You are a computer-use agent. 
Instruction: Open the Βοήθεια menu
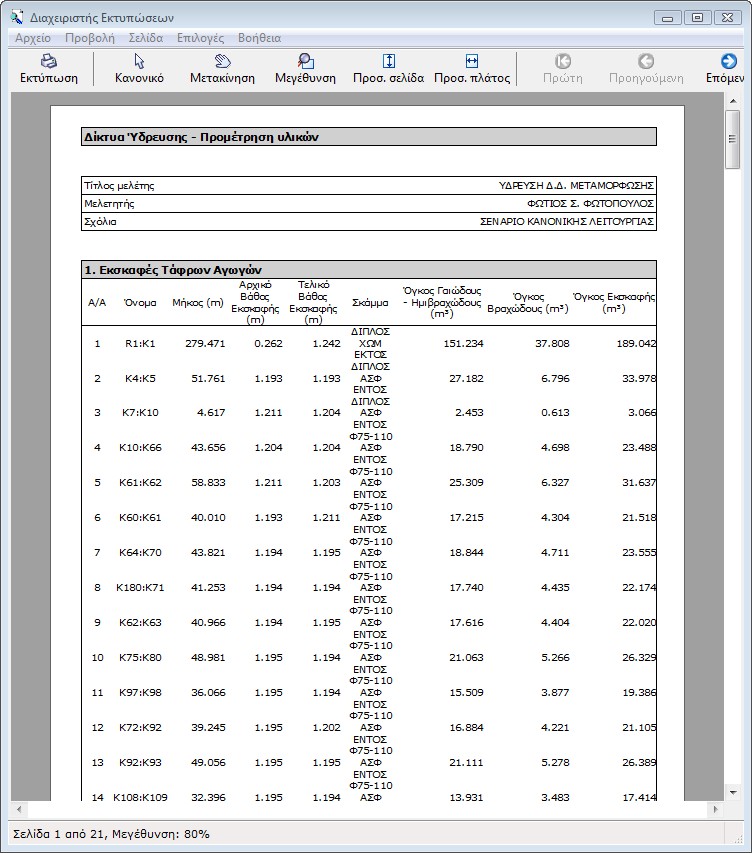[x=259, y=38]
